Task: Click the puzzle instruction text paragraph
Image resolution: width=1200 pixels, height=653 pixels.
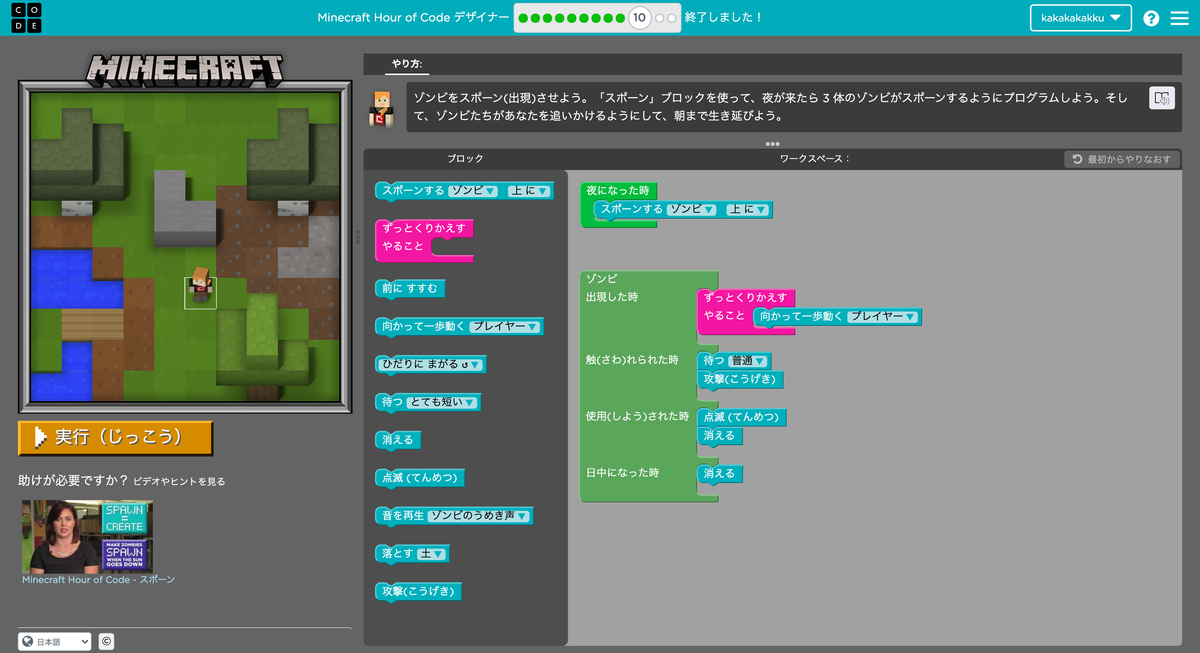Action: tap(770, 107)
